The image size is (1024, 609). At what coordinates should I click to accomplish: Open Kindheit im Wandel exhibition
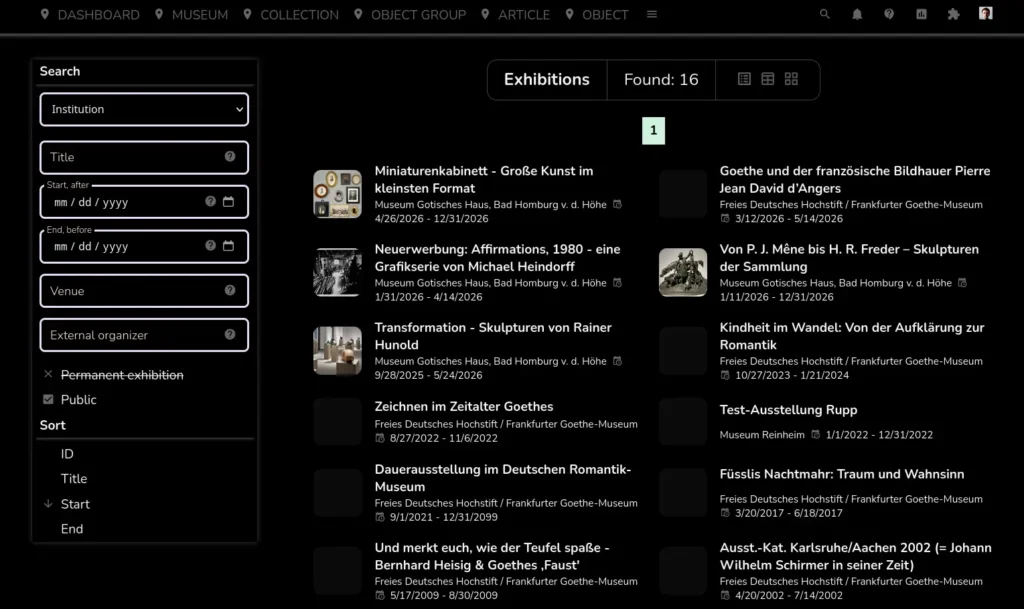point(852,336)
